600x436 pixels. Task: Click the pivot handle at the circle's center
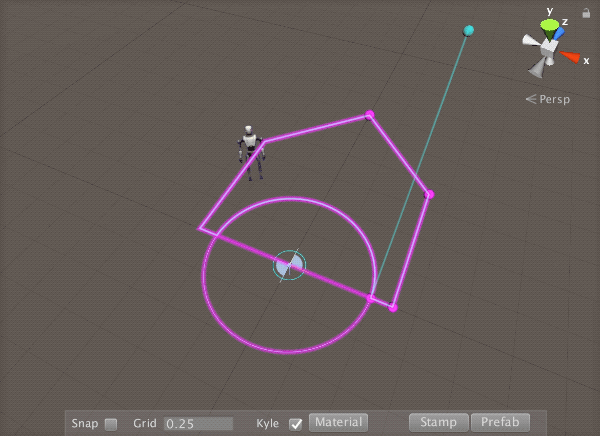pyautogui.click(x=289, y=265)
